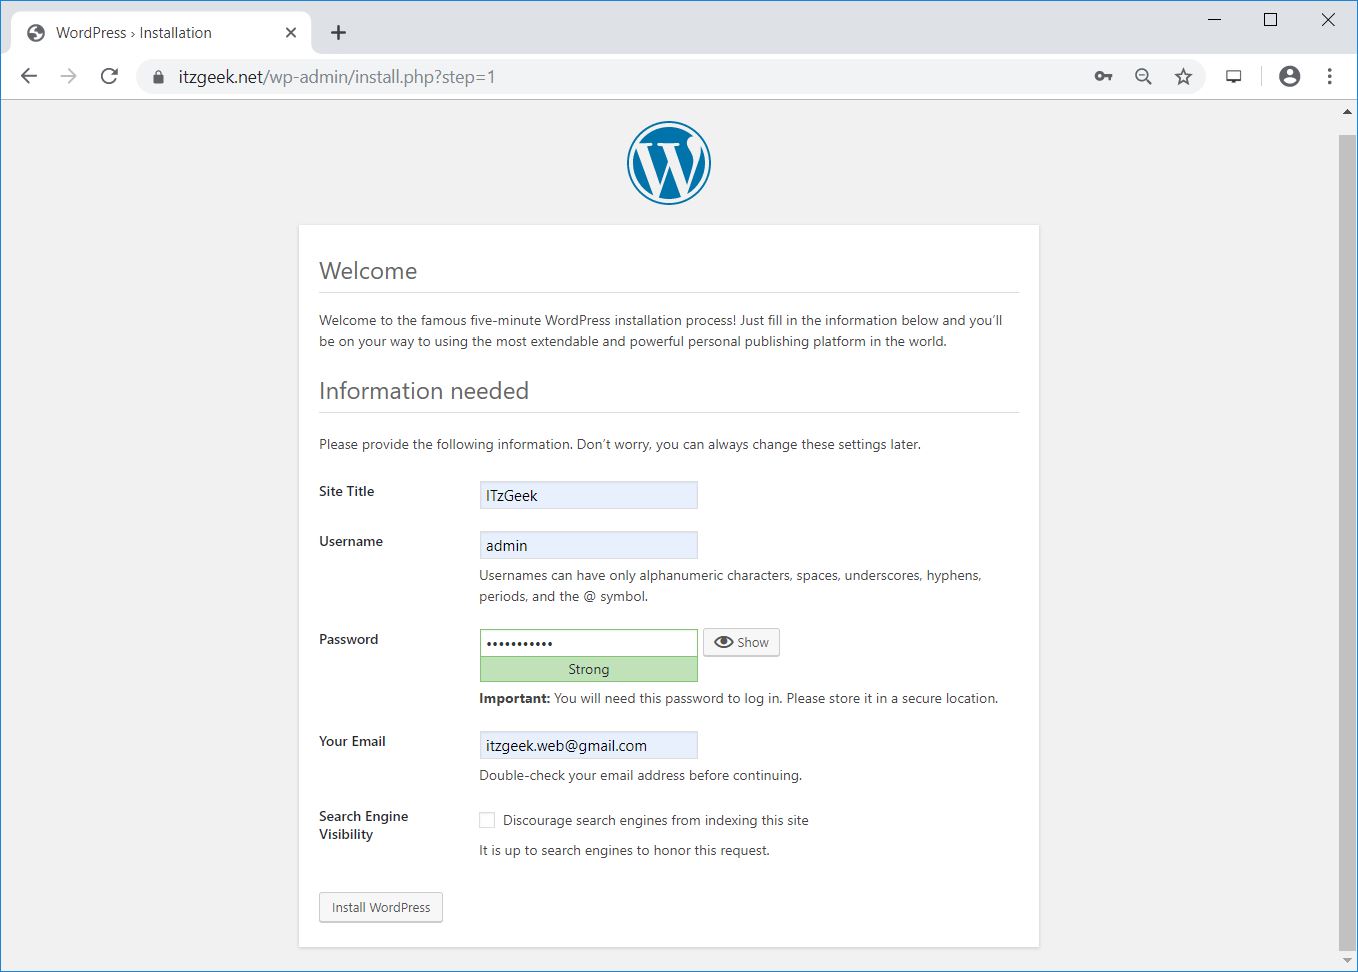Click the Search Engine Visibility label
Viewport: 1358px width, 972px height.
[x=363, y=825]
